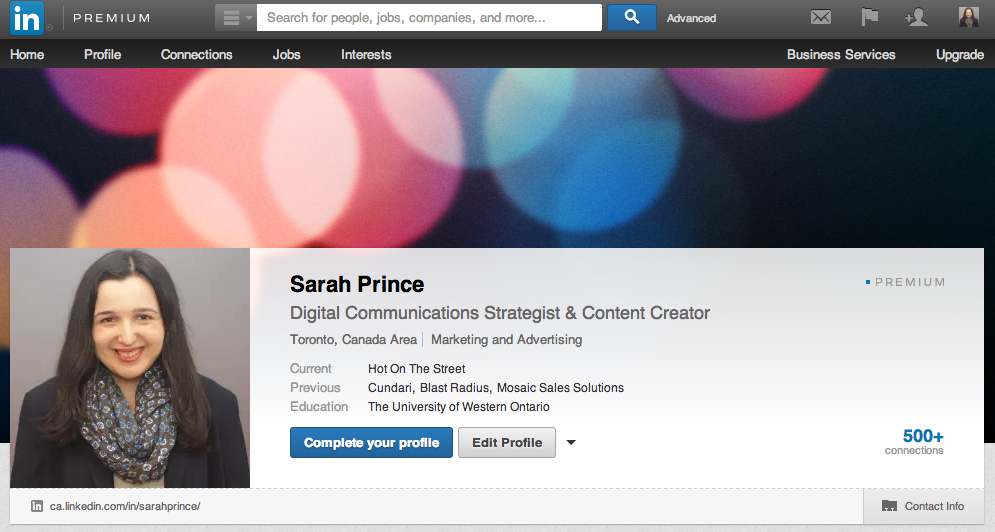Click the add connections person icon

coord(916,17)
